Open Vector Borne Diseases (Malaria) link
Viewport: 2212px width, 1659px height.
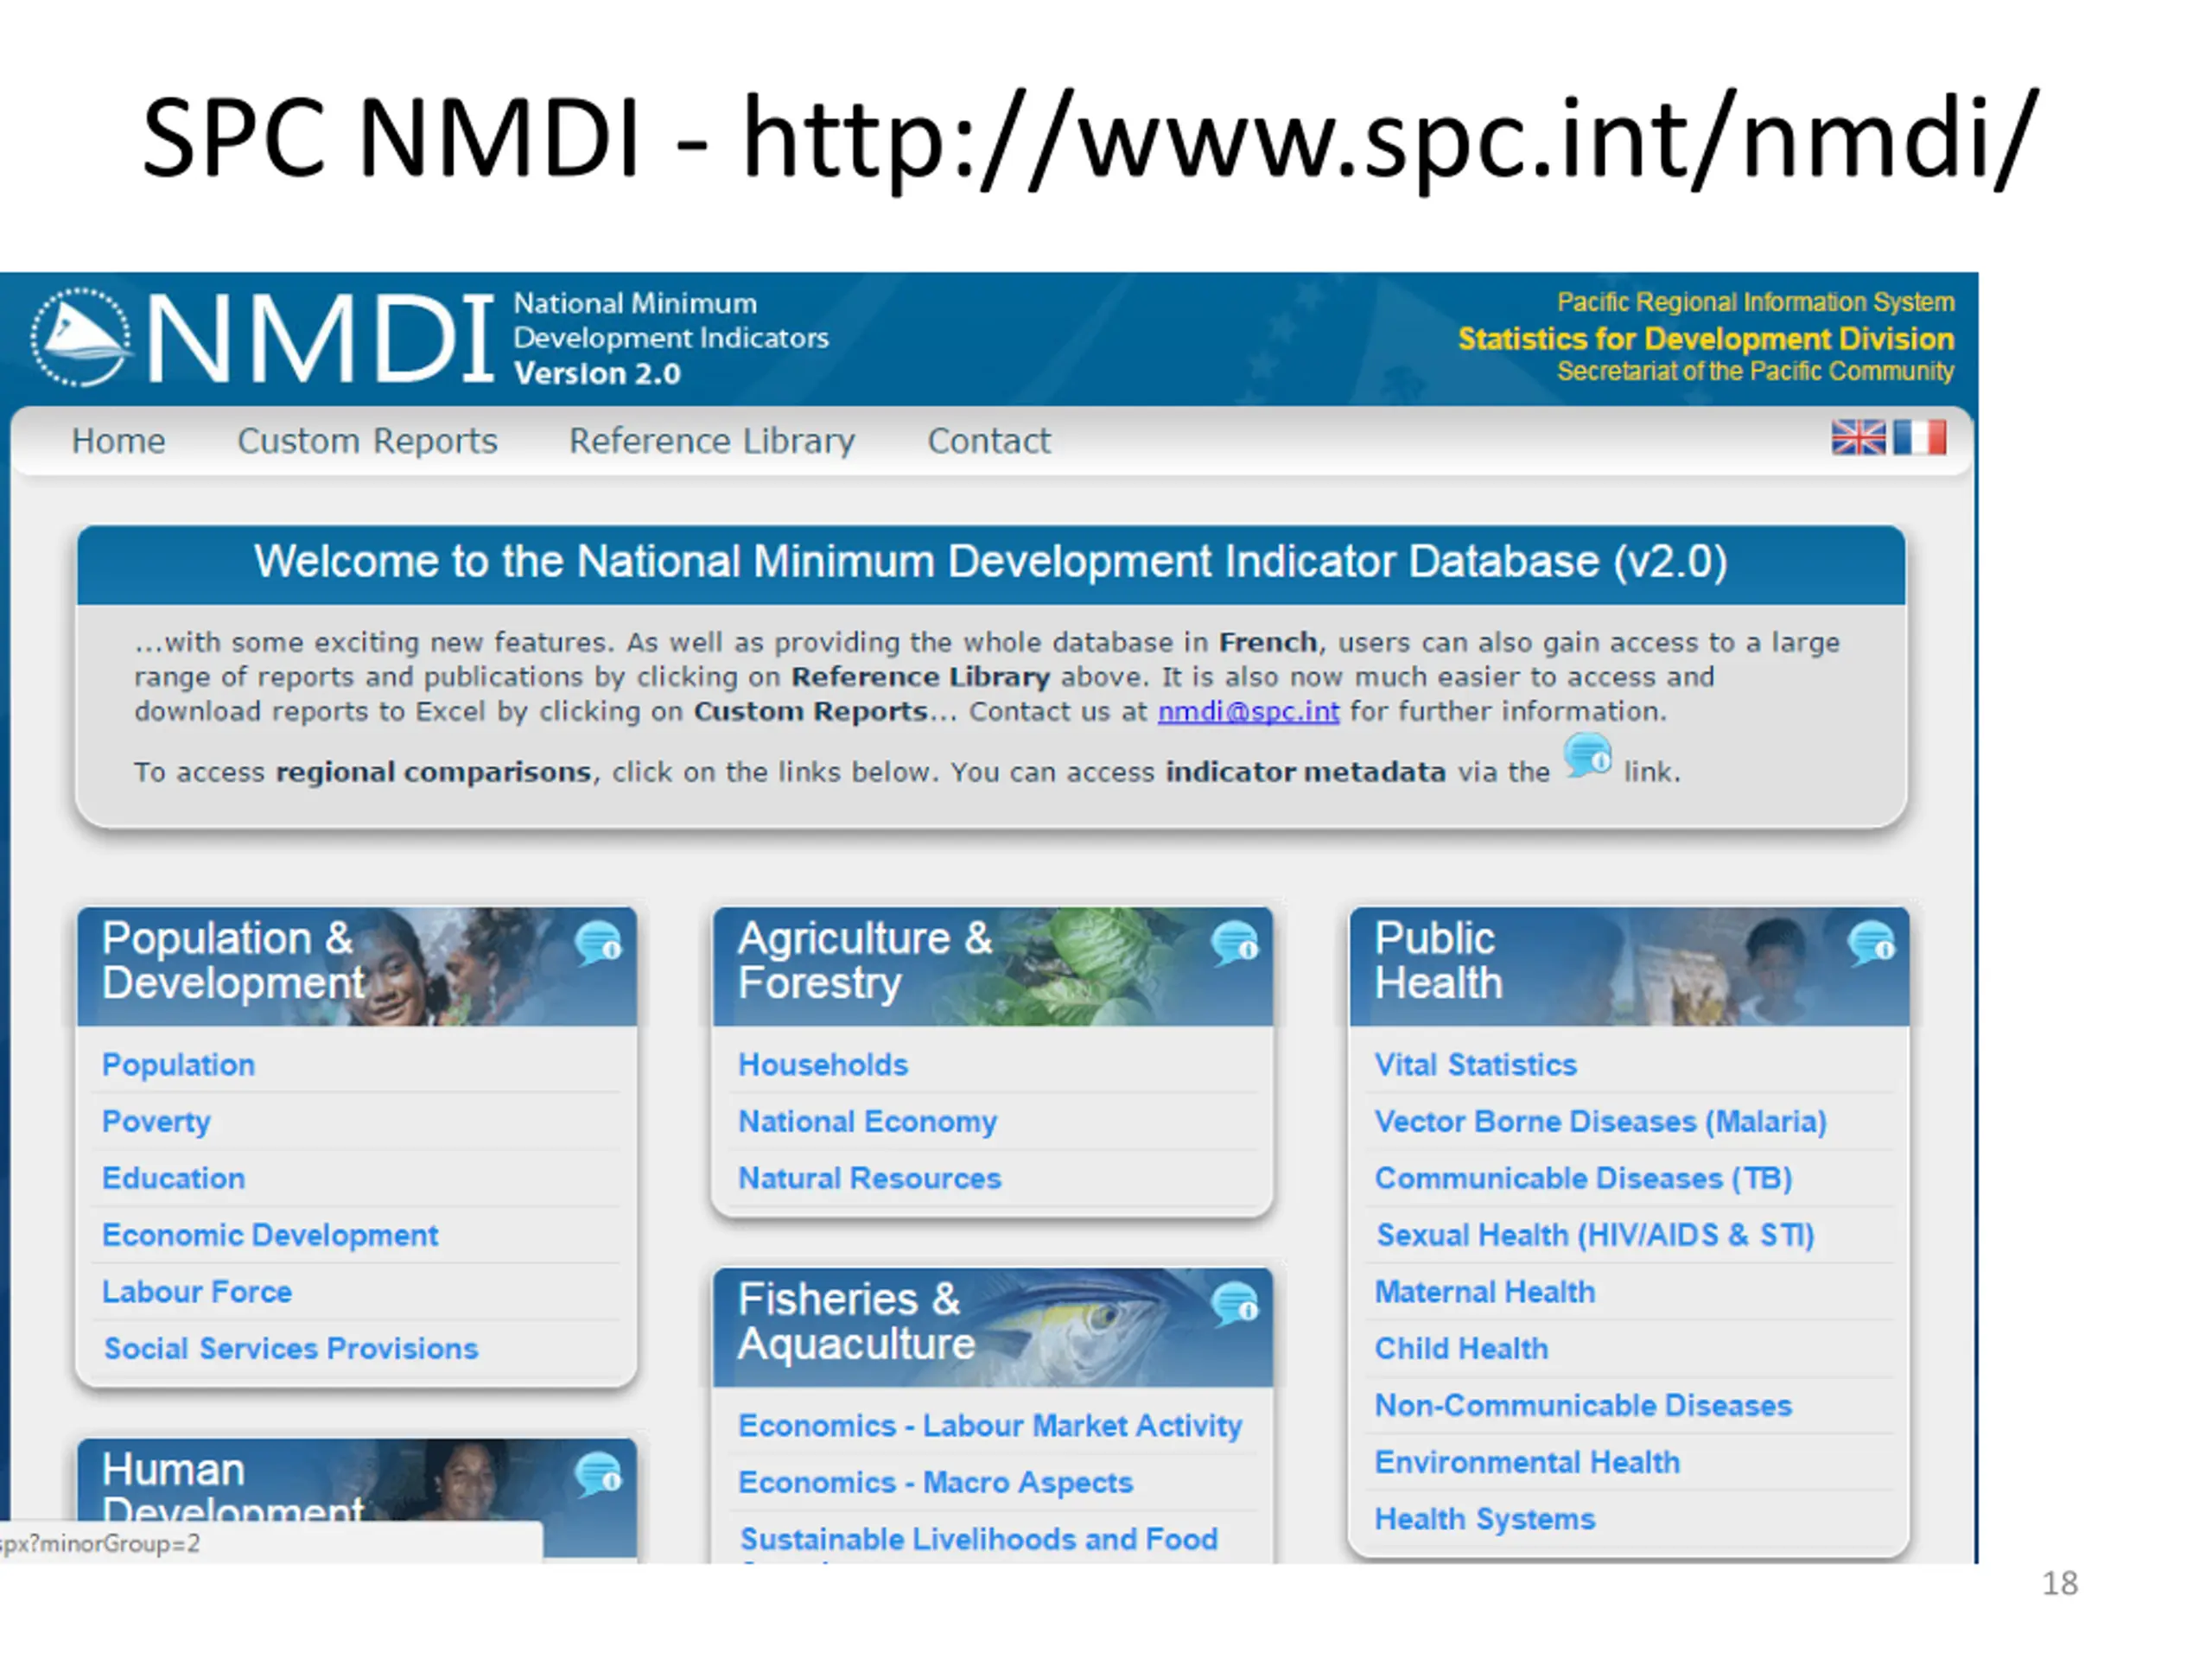1600,1122
